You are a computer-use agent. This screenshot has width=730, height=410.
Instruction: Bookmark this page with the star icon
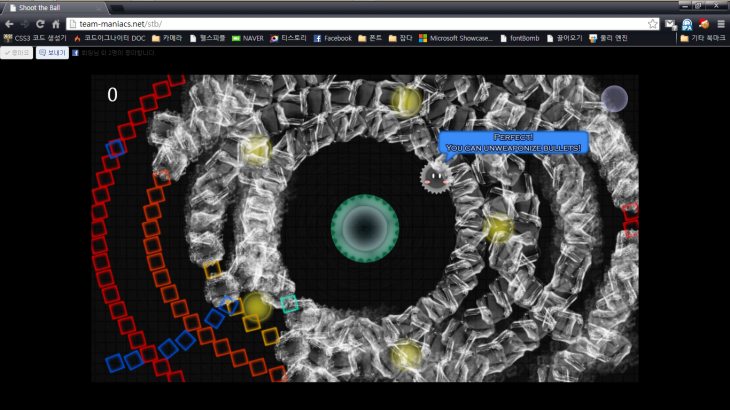(653, 23)
